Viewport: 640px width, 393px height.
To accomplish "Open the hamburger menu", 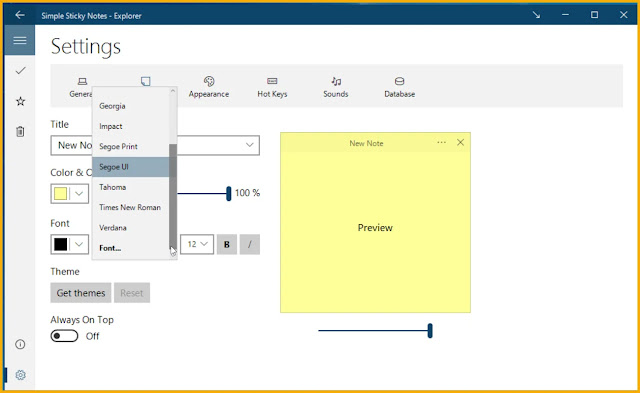I will pos(20,40).
